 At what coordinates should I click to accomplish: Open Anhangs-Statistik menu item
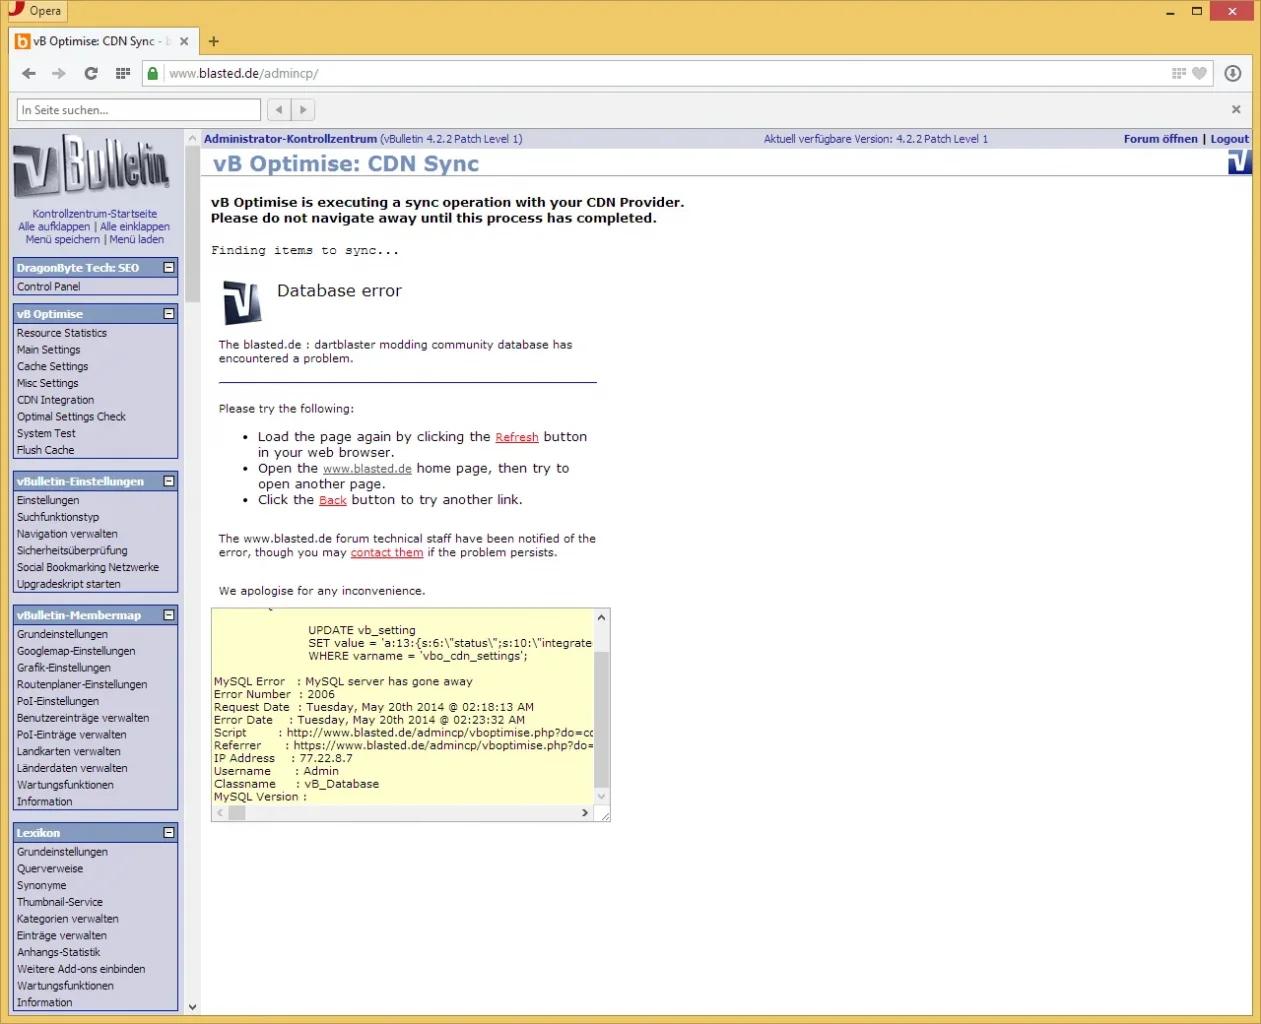[59, 953]
